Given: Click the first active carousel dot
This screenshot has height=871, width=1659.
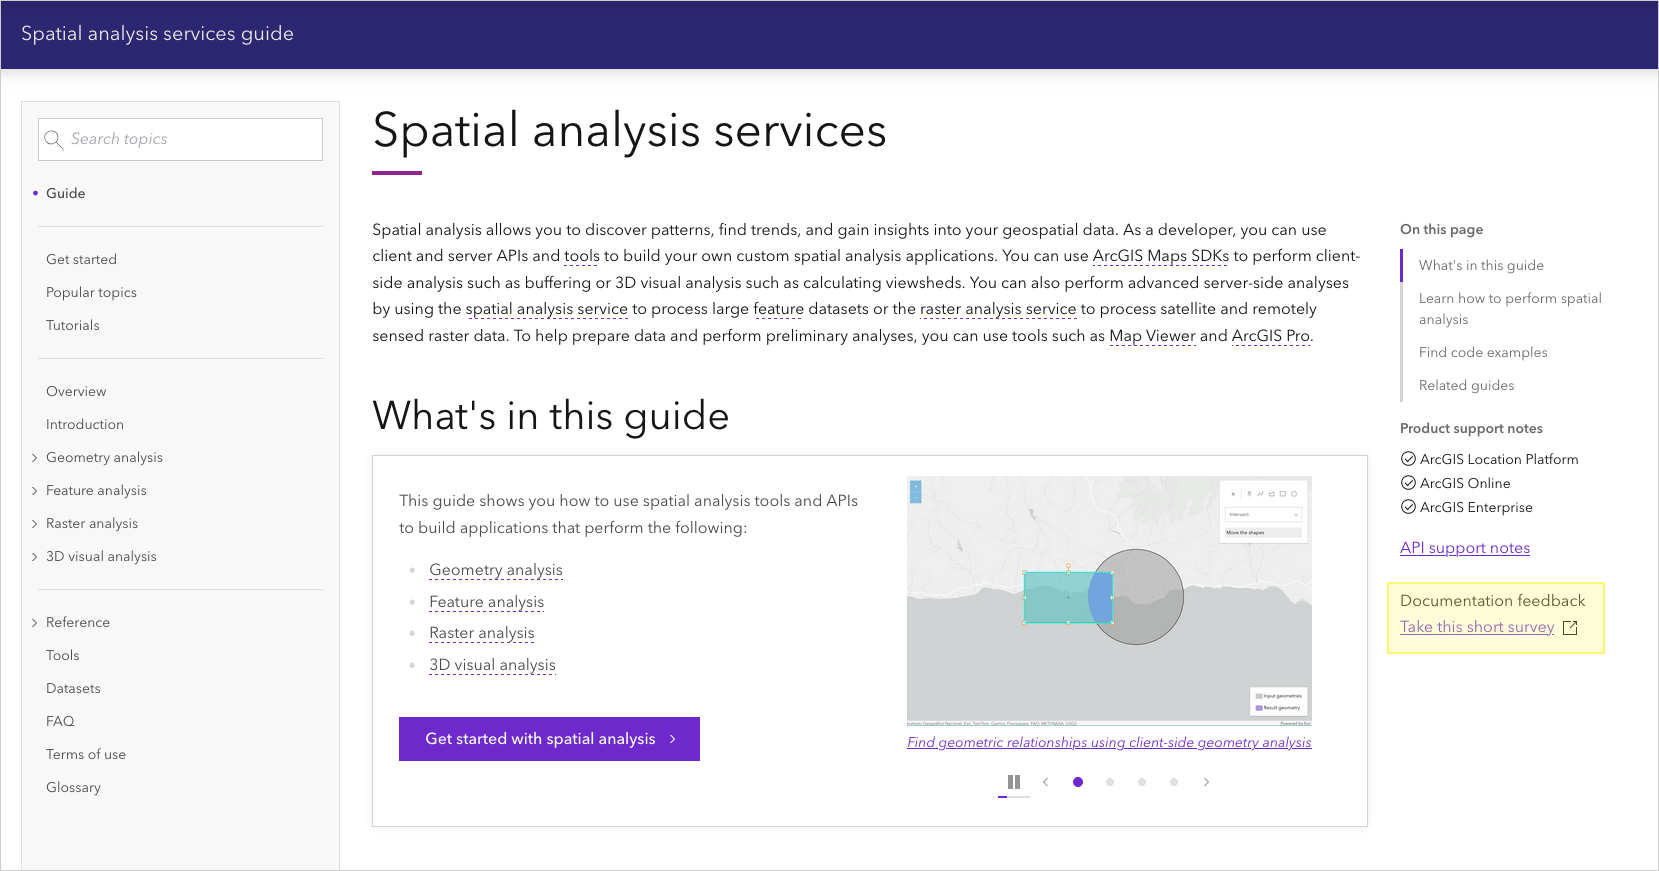Looking at the screenshot, I should coord(1078,782).
